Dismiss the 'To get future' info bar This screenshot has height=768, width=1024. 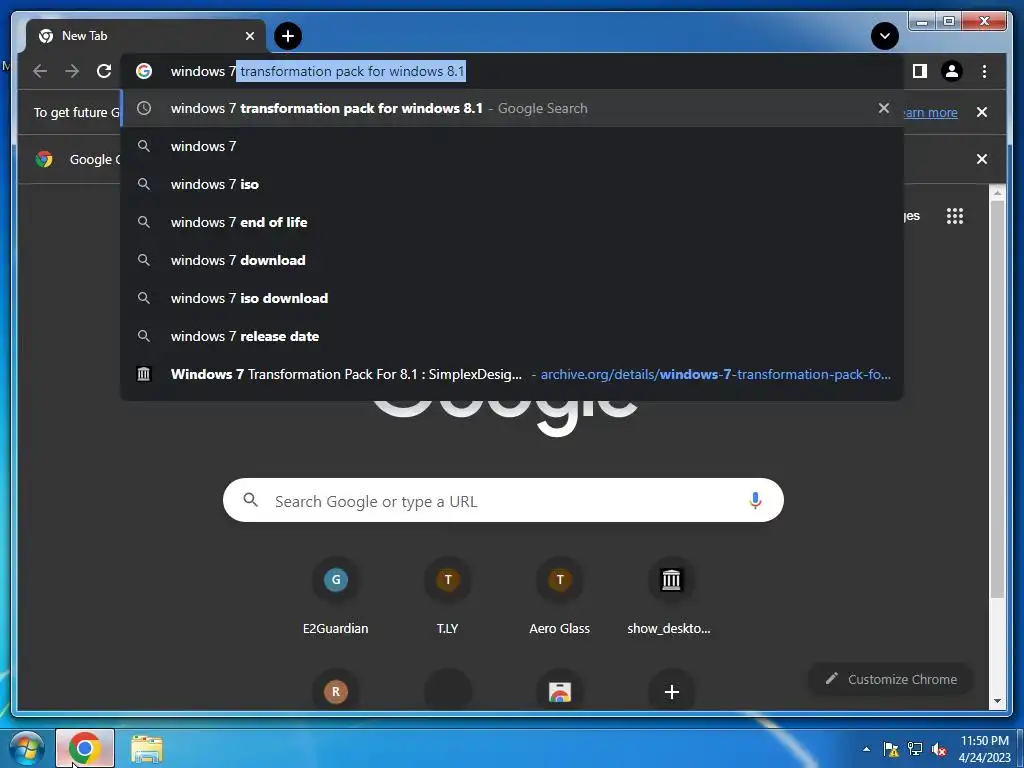coord(982,112)
